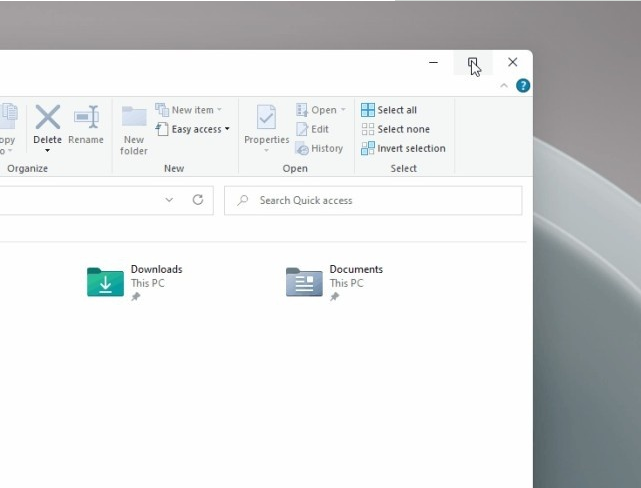
Task: Open the Properties icon in ribbon
Action: tap(266, 117)
